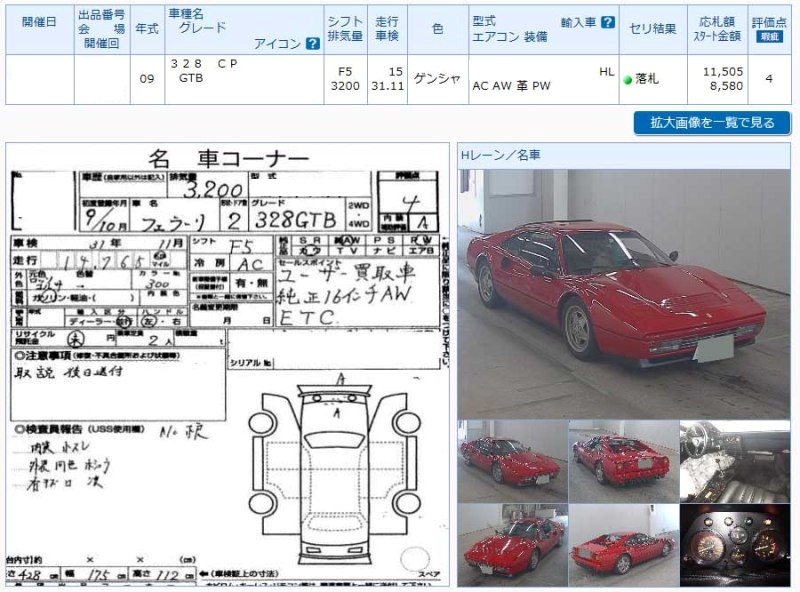Click the シフト 排気量 column header
The height and width of the screenshot is (592, 800).
point(345,29)
